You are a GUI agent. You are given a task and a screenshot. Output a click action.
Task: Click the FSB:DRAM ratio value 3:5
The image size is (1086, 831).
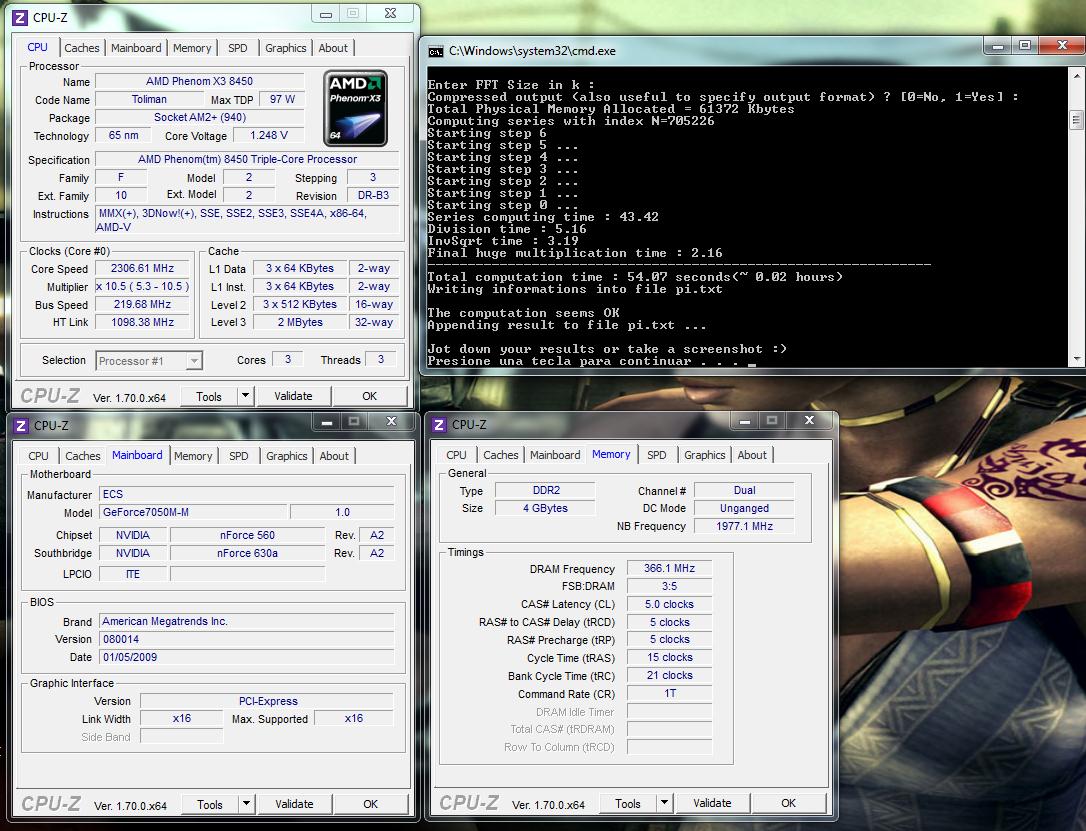click(x=669, y=586)
